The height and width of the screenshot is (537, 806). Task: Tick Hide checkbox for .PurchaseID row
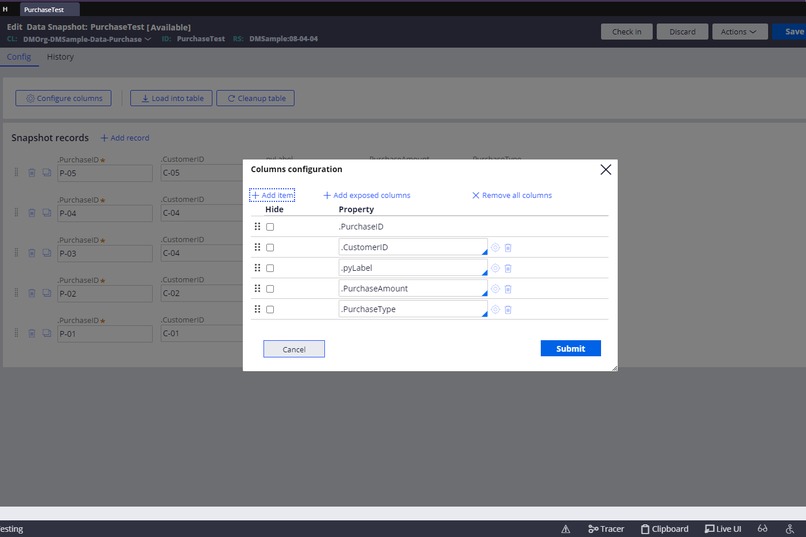[x=270, y=227]
